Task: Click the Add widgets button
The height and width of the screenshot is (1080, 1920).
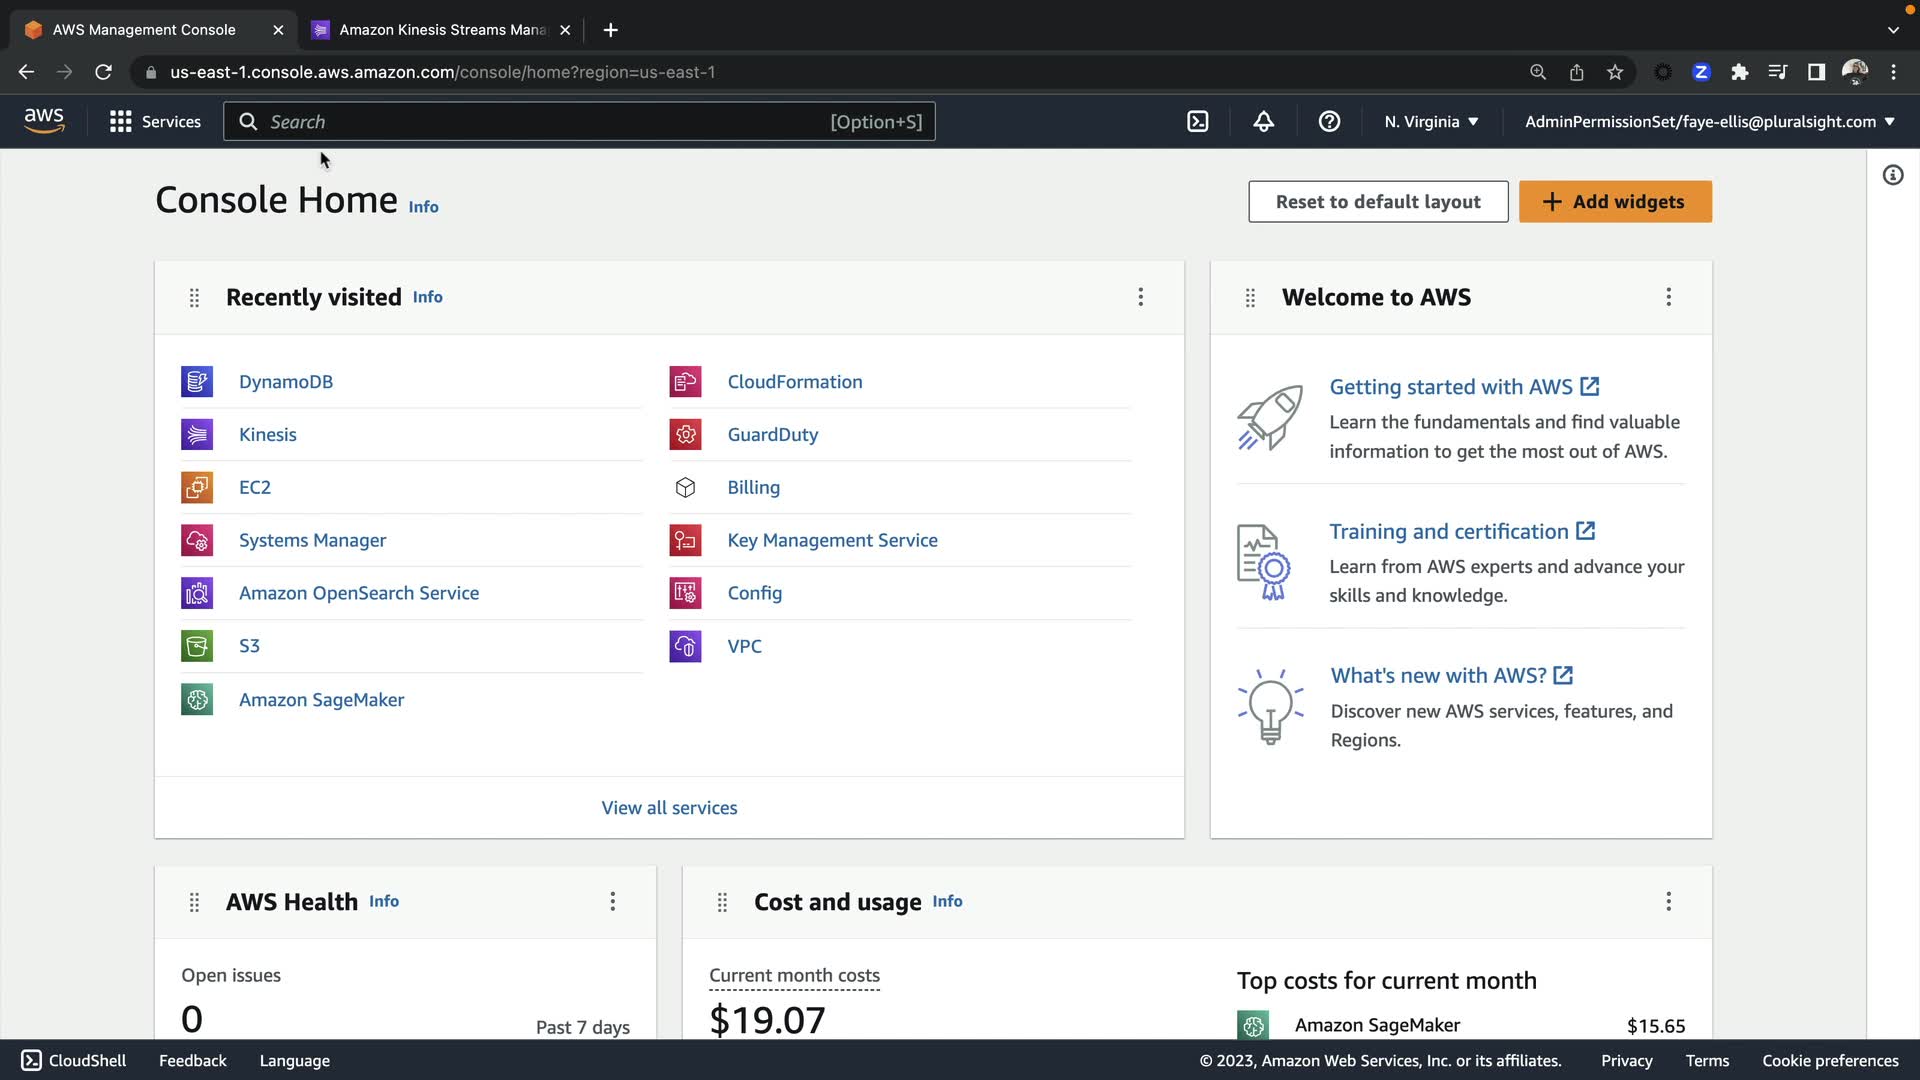Action: (1615, 202)
